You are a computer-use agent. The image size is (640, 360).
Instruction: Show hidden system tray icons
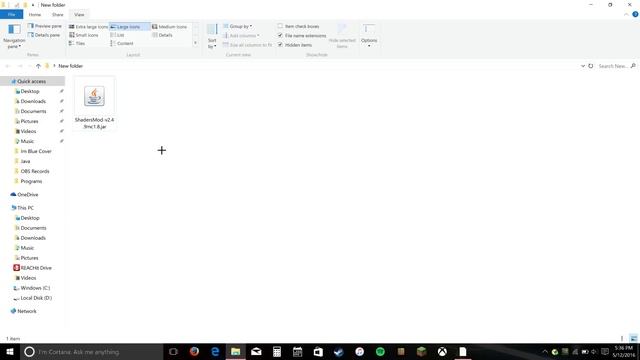click(545, 351)
